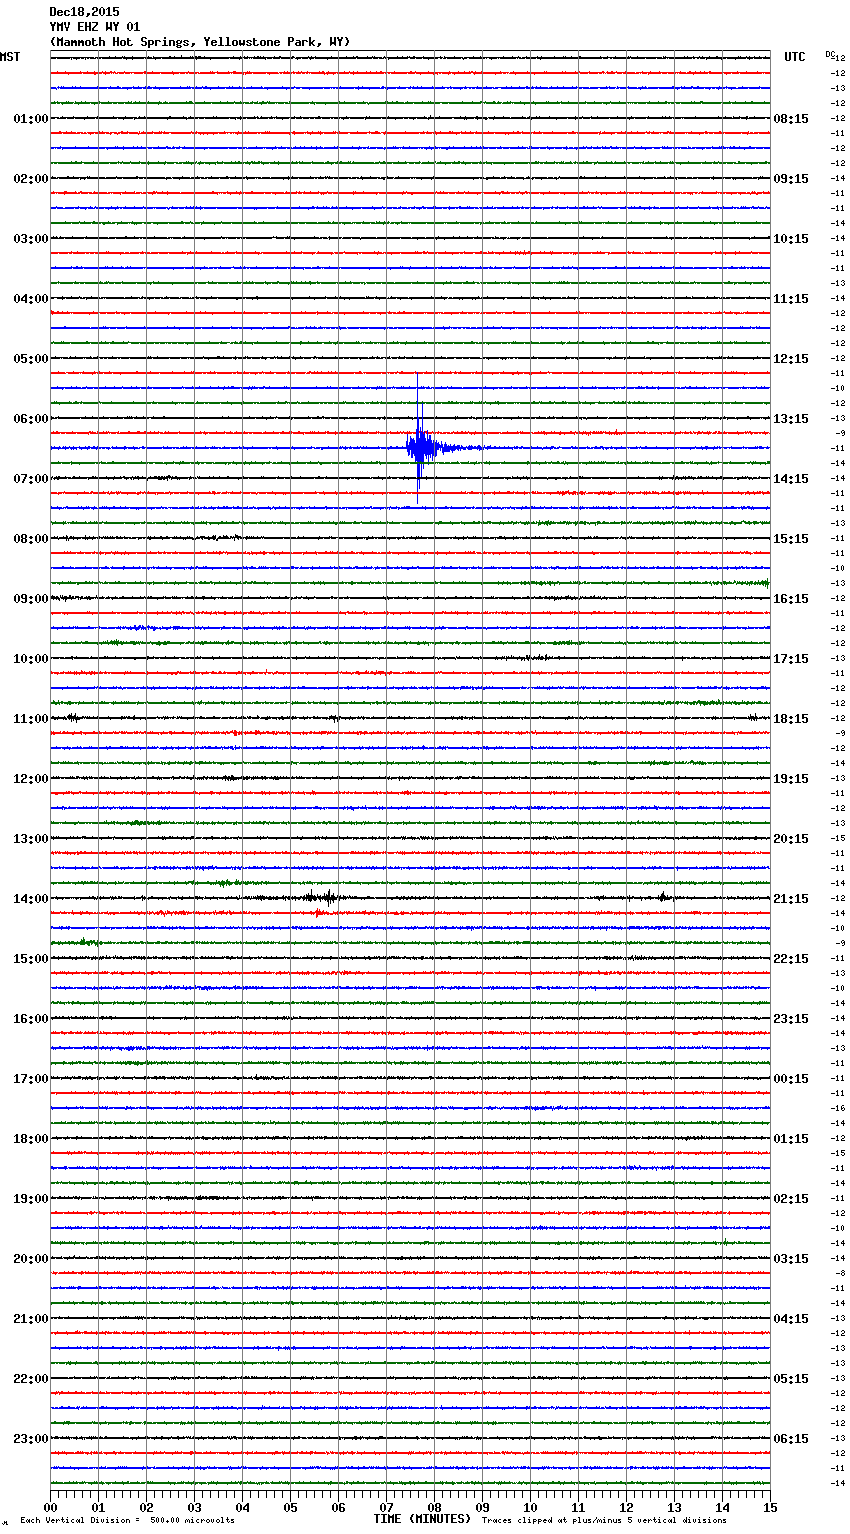Select the '21:00' MST time label
This screenshot has height=1534, width=850.
pos(31,1319)
